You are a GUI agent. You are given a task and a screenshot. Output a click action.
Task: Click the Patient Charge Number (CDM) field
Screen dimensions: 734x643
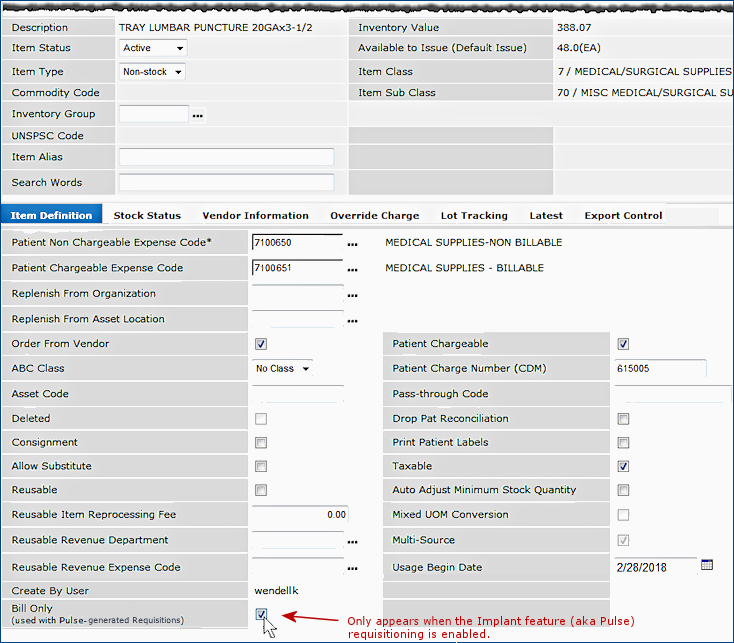click(660, 369)
